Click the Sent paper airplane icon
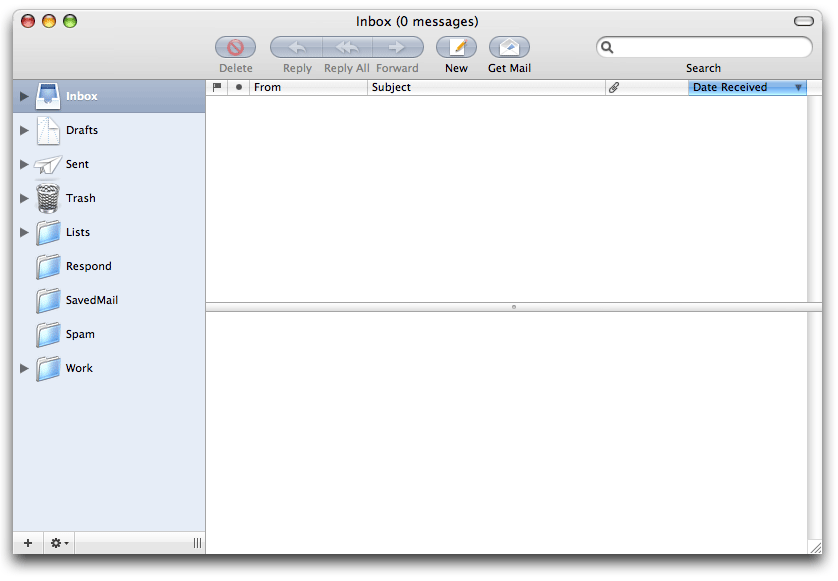838x581 pixels. [48, 165]
